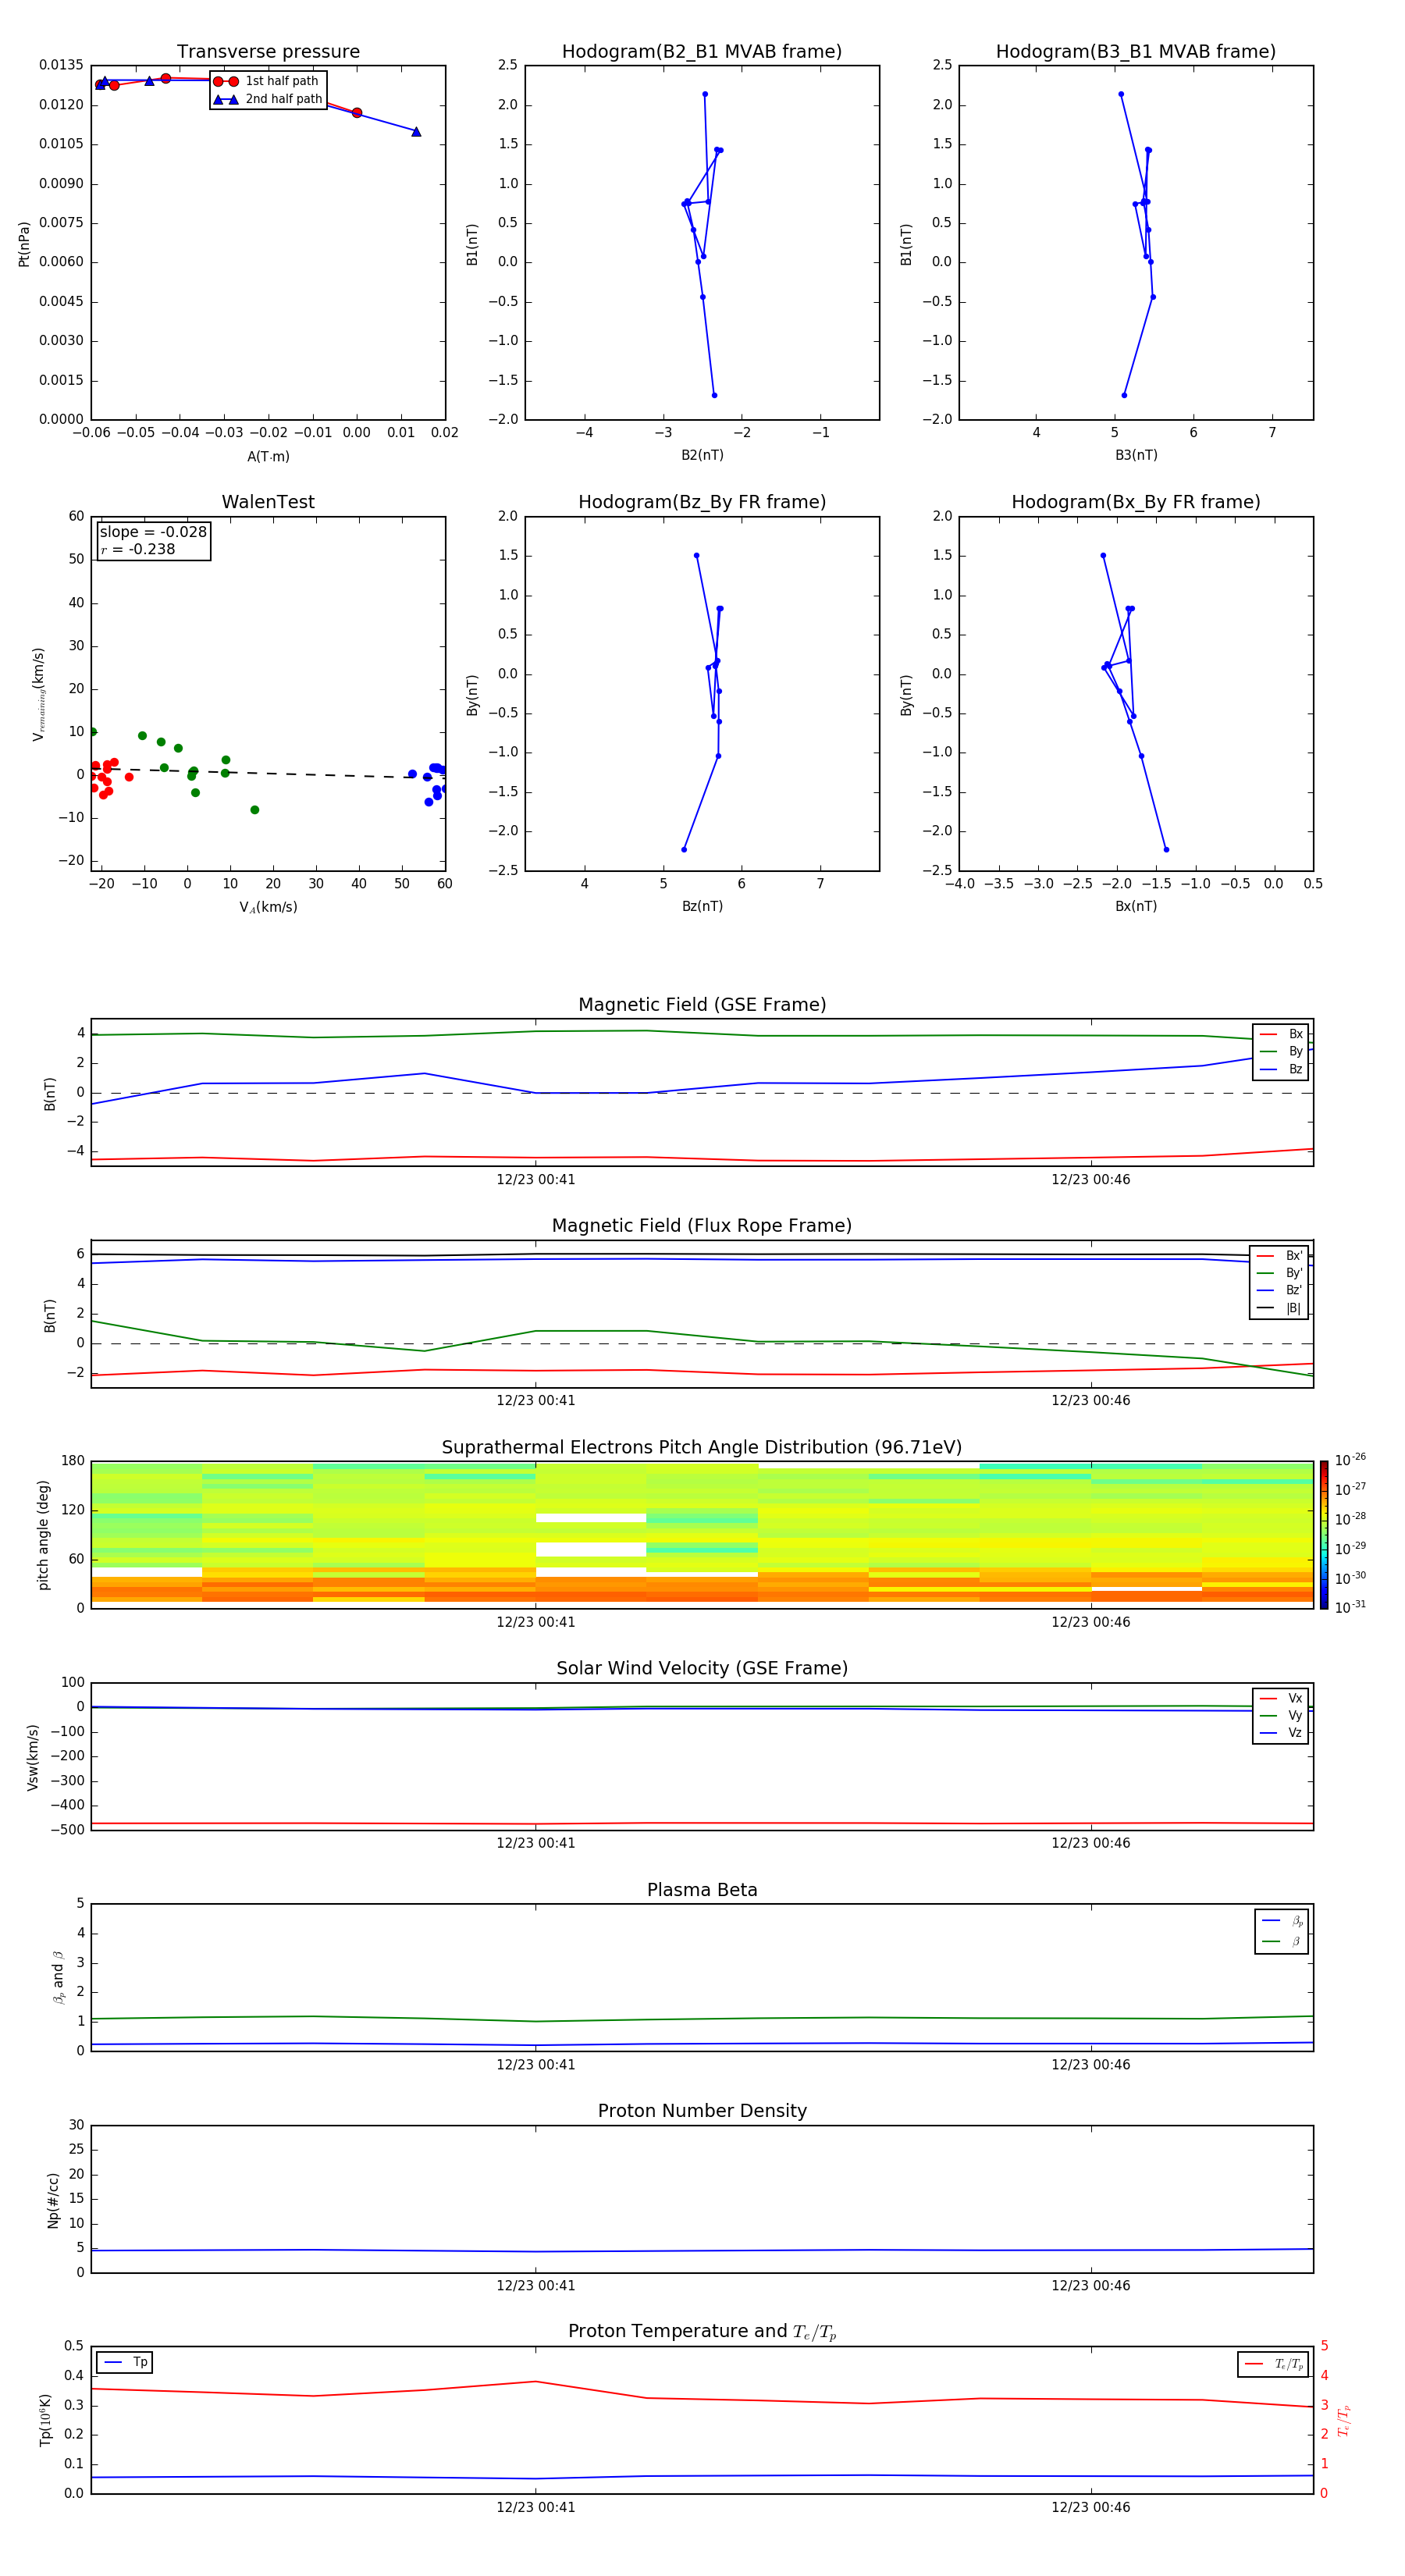Click the 'Hodogram(B2_B1 MVAB frame)' title

coord(702,52)
